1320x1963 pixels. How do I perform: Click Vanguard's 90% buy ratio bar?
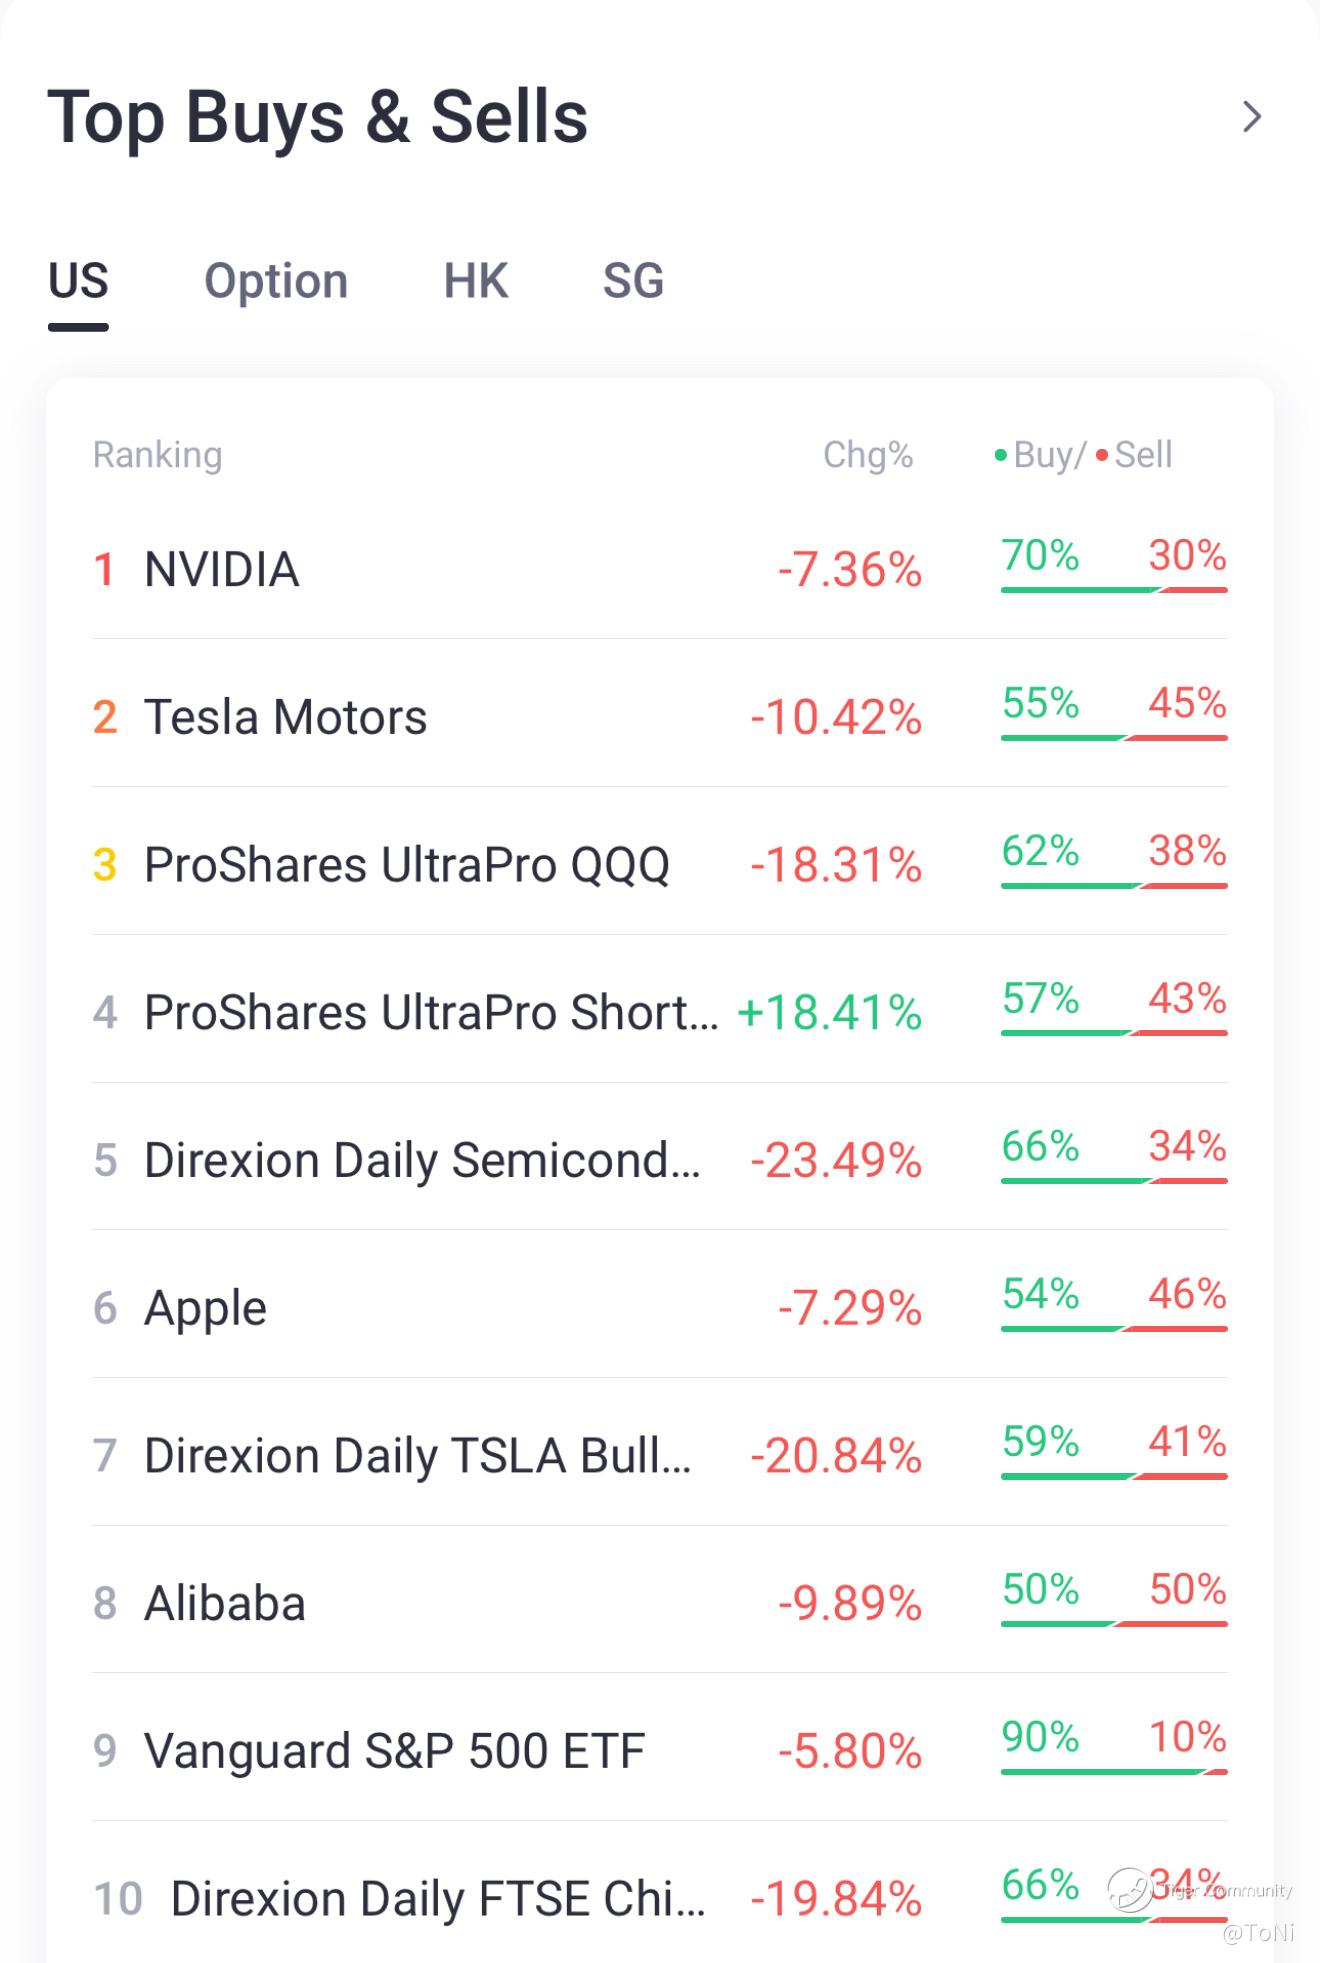1100,1771
